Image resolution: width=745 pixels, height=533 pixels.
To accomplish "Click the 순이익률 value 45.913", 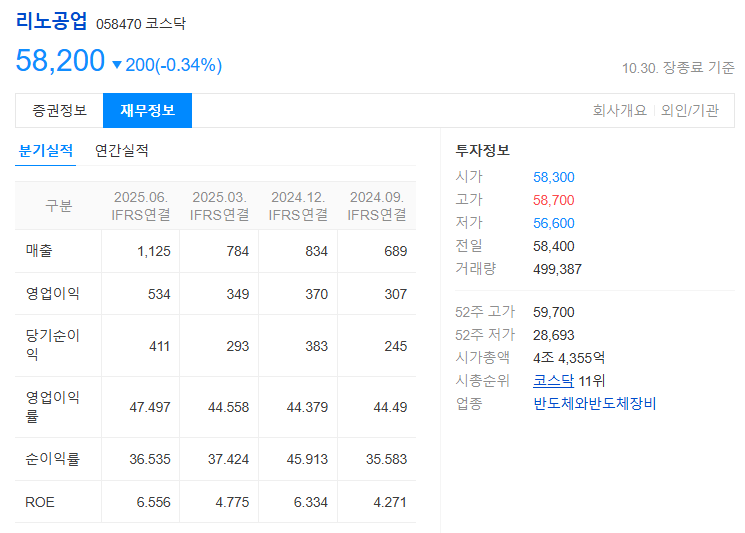I will tap(307, 459).
